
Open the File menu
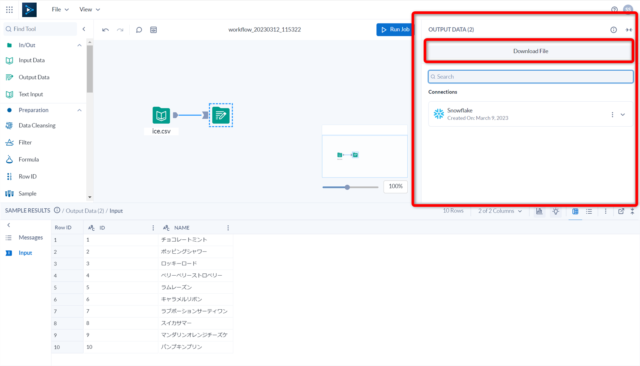tap(60, 9)
